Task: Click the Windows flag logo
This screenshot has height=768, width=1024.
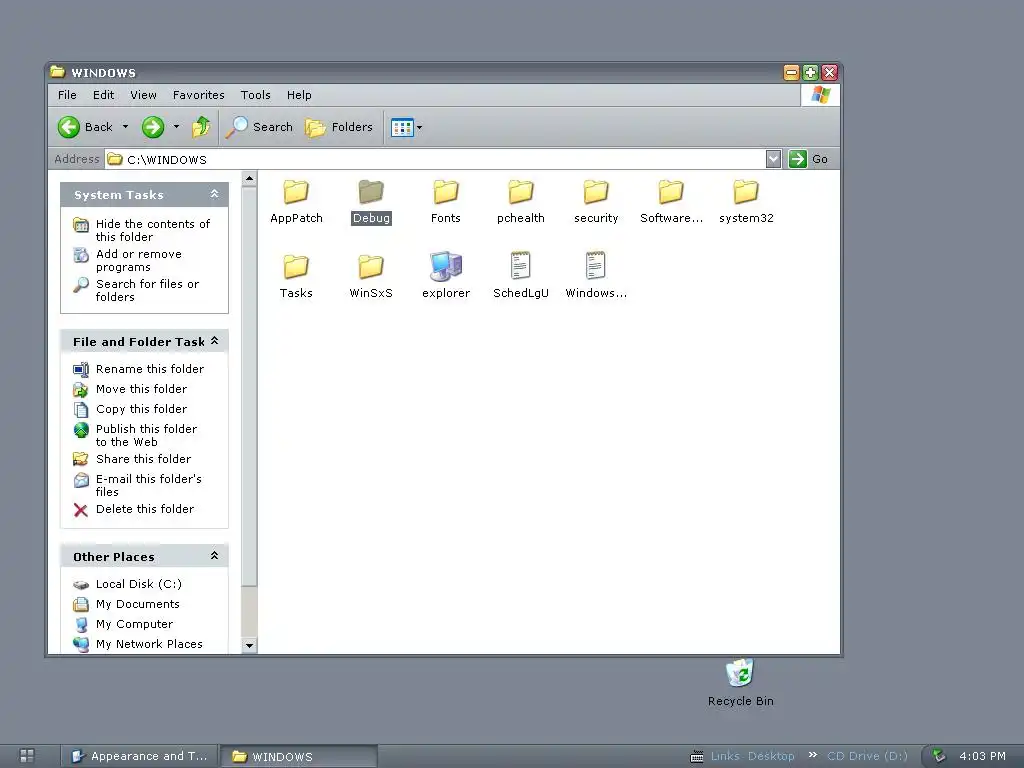Action: pos(820,95)
